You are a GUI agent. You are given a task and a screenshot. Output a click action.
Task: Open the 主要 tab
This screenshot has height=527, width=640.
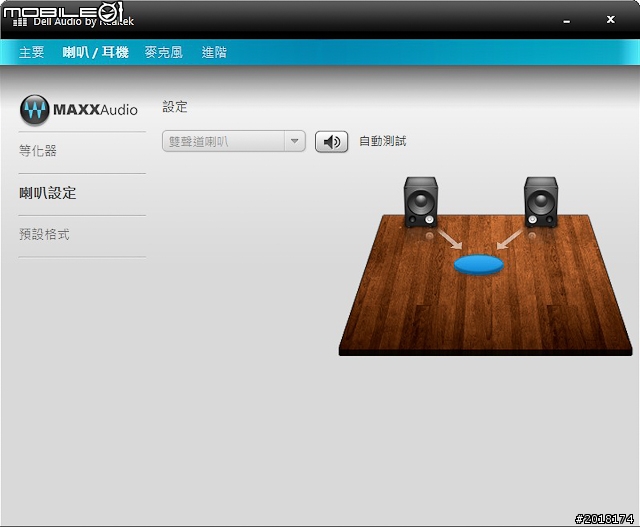(31, 52)
